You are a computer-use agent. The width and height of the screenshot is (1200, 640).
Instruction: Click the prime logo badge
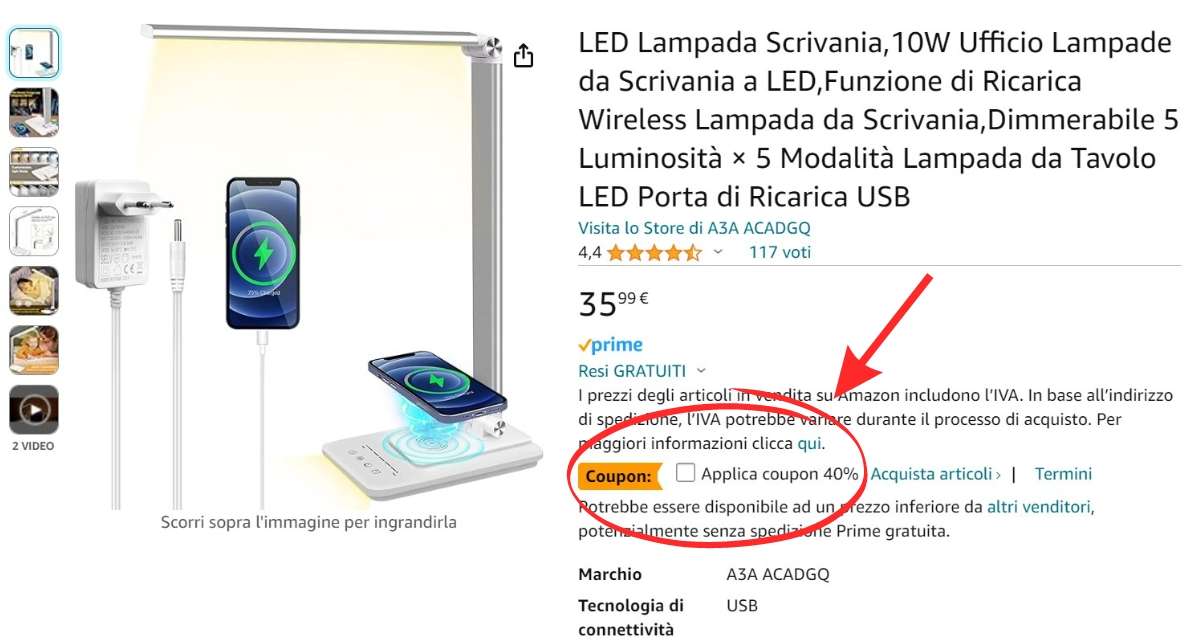click(x=611, y=345)
